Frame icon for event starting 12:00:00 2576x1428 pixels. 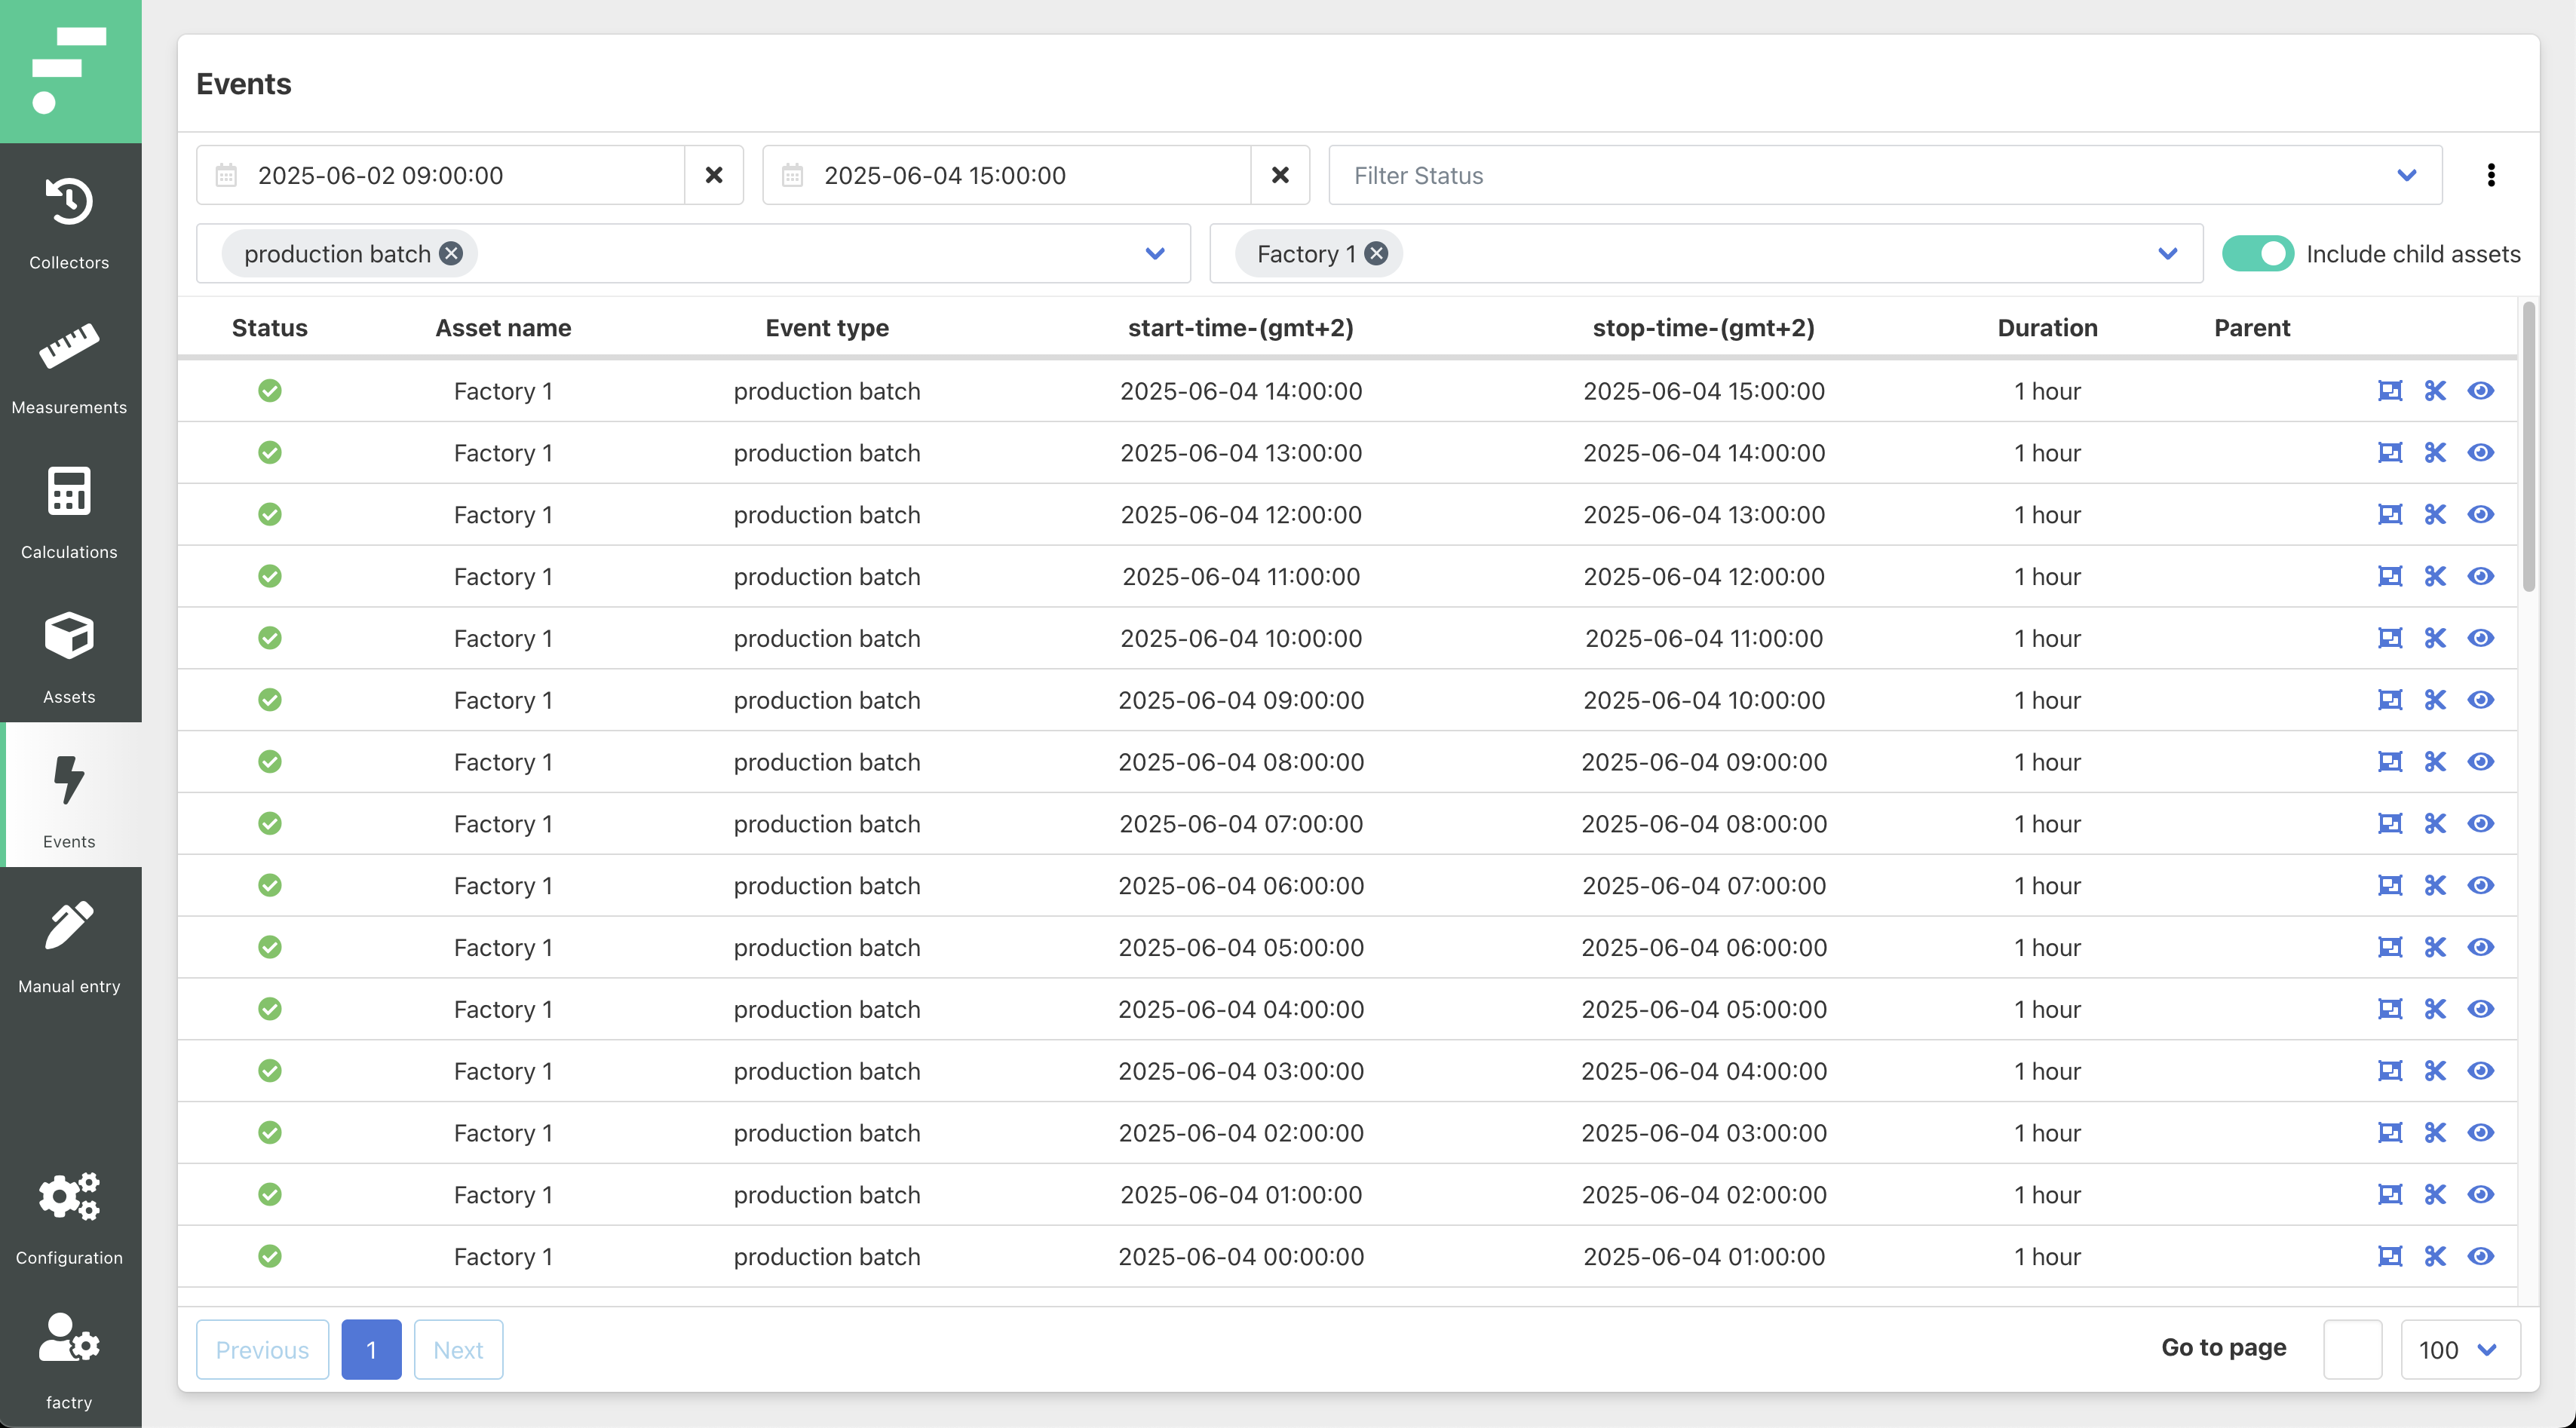tap(2390, 515)
